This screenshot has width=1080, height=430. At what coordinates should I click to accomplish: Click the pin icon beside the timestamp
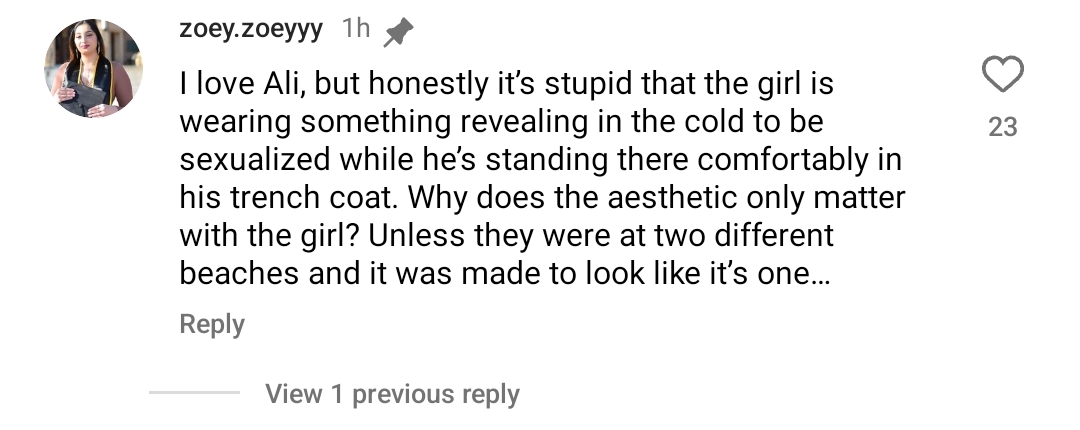point(399,33)
